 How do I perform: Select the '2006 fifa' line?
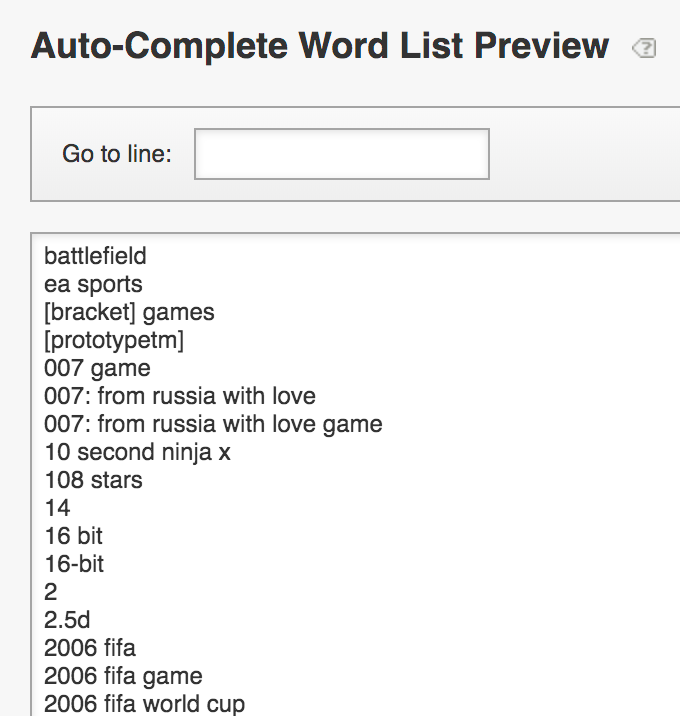[x=90, y=648]
